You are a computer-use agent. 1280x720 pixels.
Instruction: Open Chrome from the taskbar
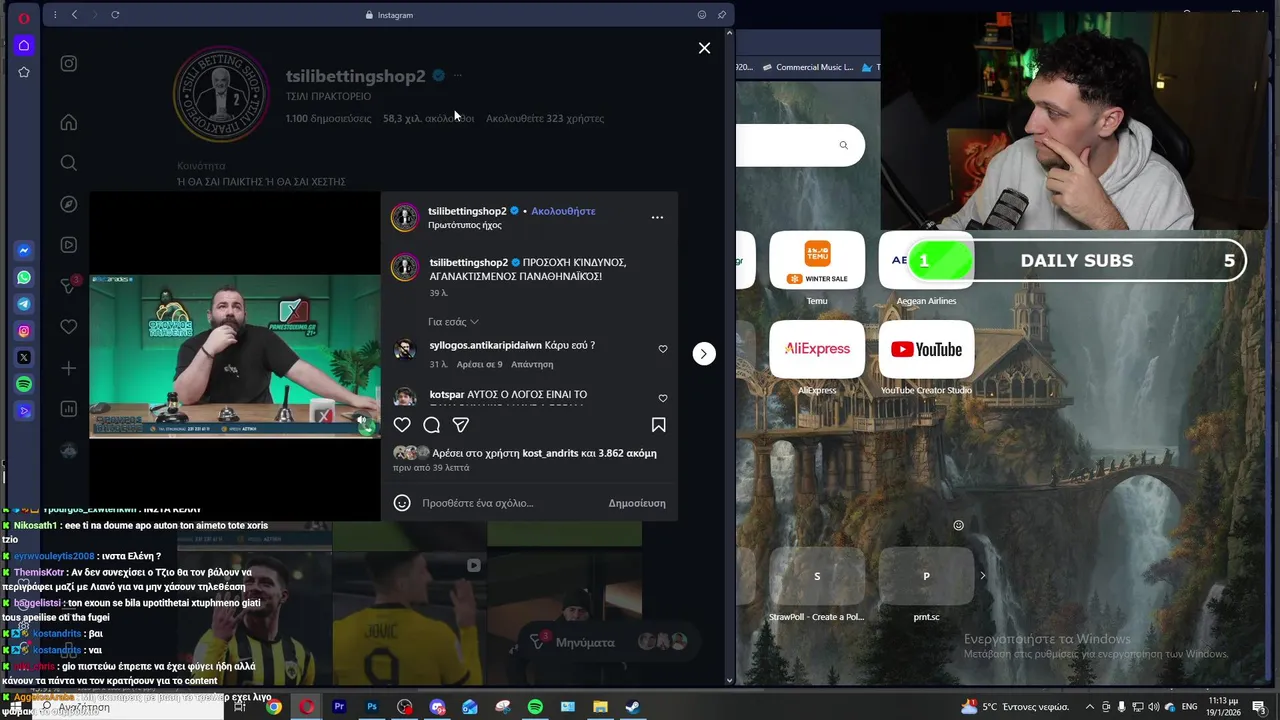click(273, 707)
